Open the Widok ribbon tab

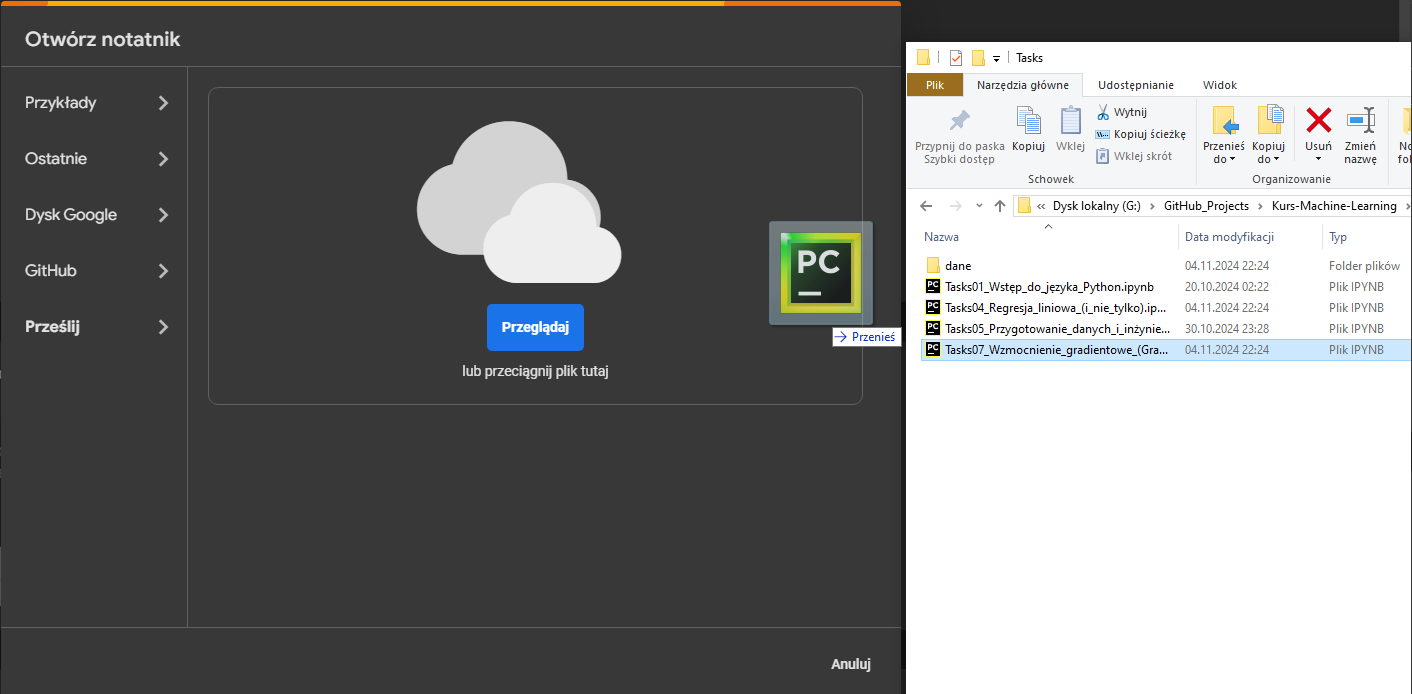(x=1220, y=85)
